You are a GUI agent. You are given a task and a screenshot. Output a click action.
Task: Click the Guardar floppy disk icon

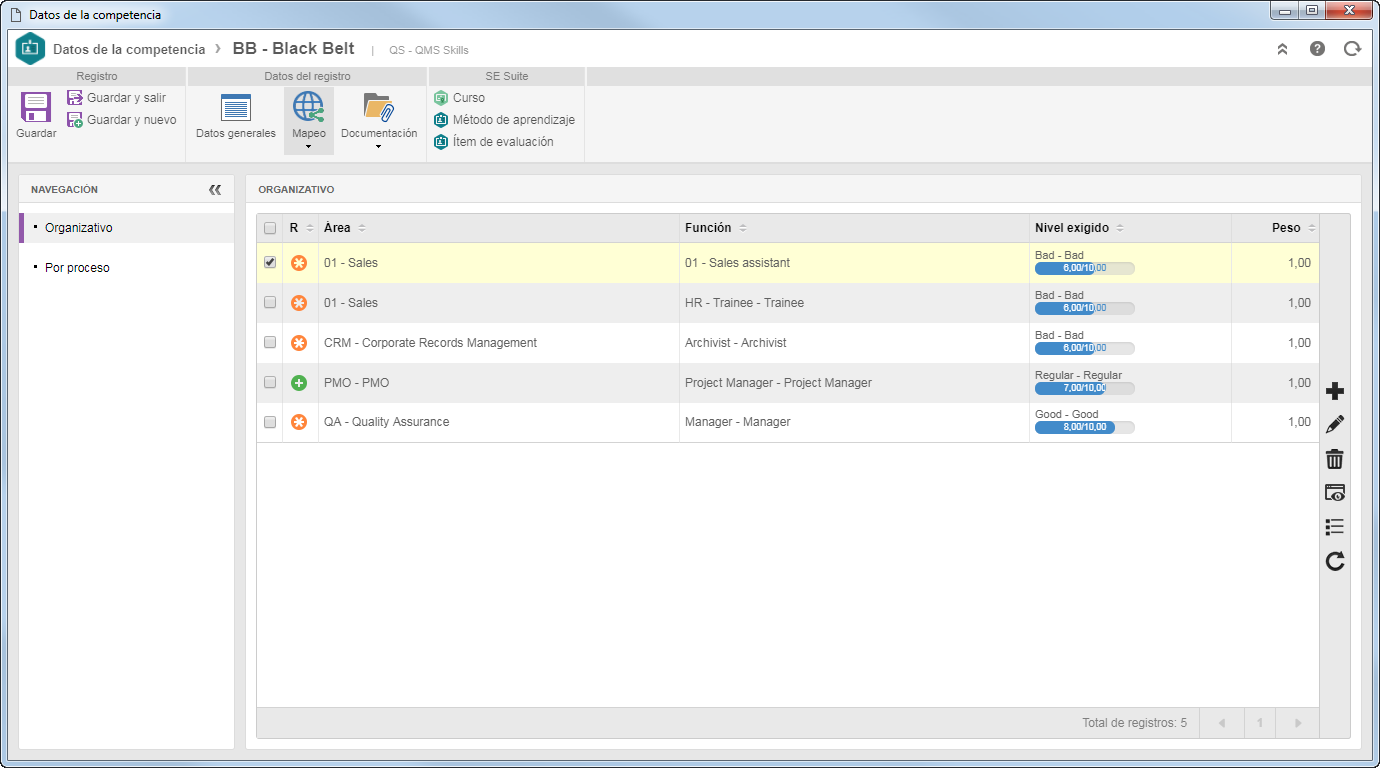[36, 107]
